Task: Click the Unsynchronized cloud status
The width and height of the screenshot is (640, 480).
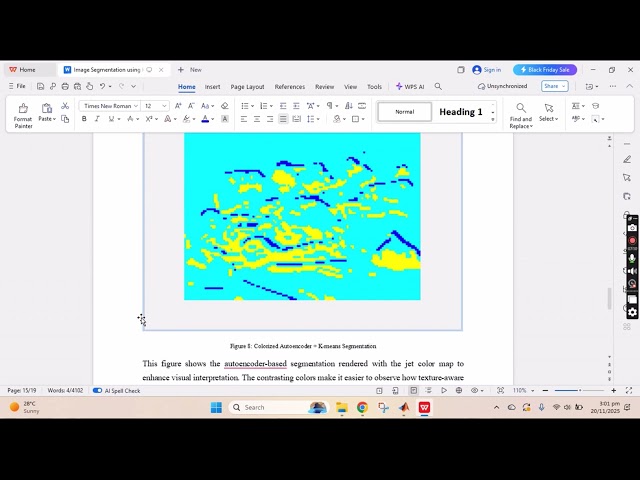Action: coord(502,86)
